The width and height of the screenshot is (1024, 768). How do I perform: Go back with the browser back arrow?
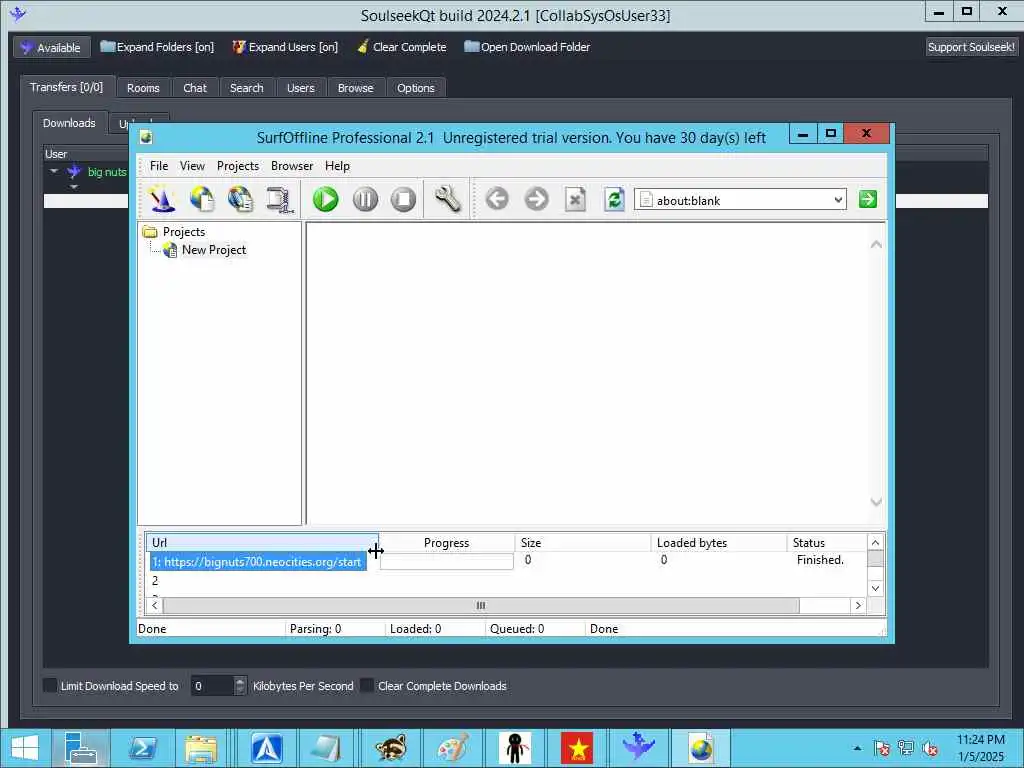point(498,199)
